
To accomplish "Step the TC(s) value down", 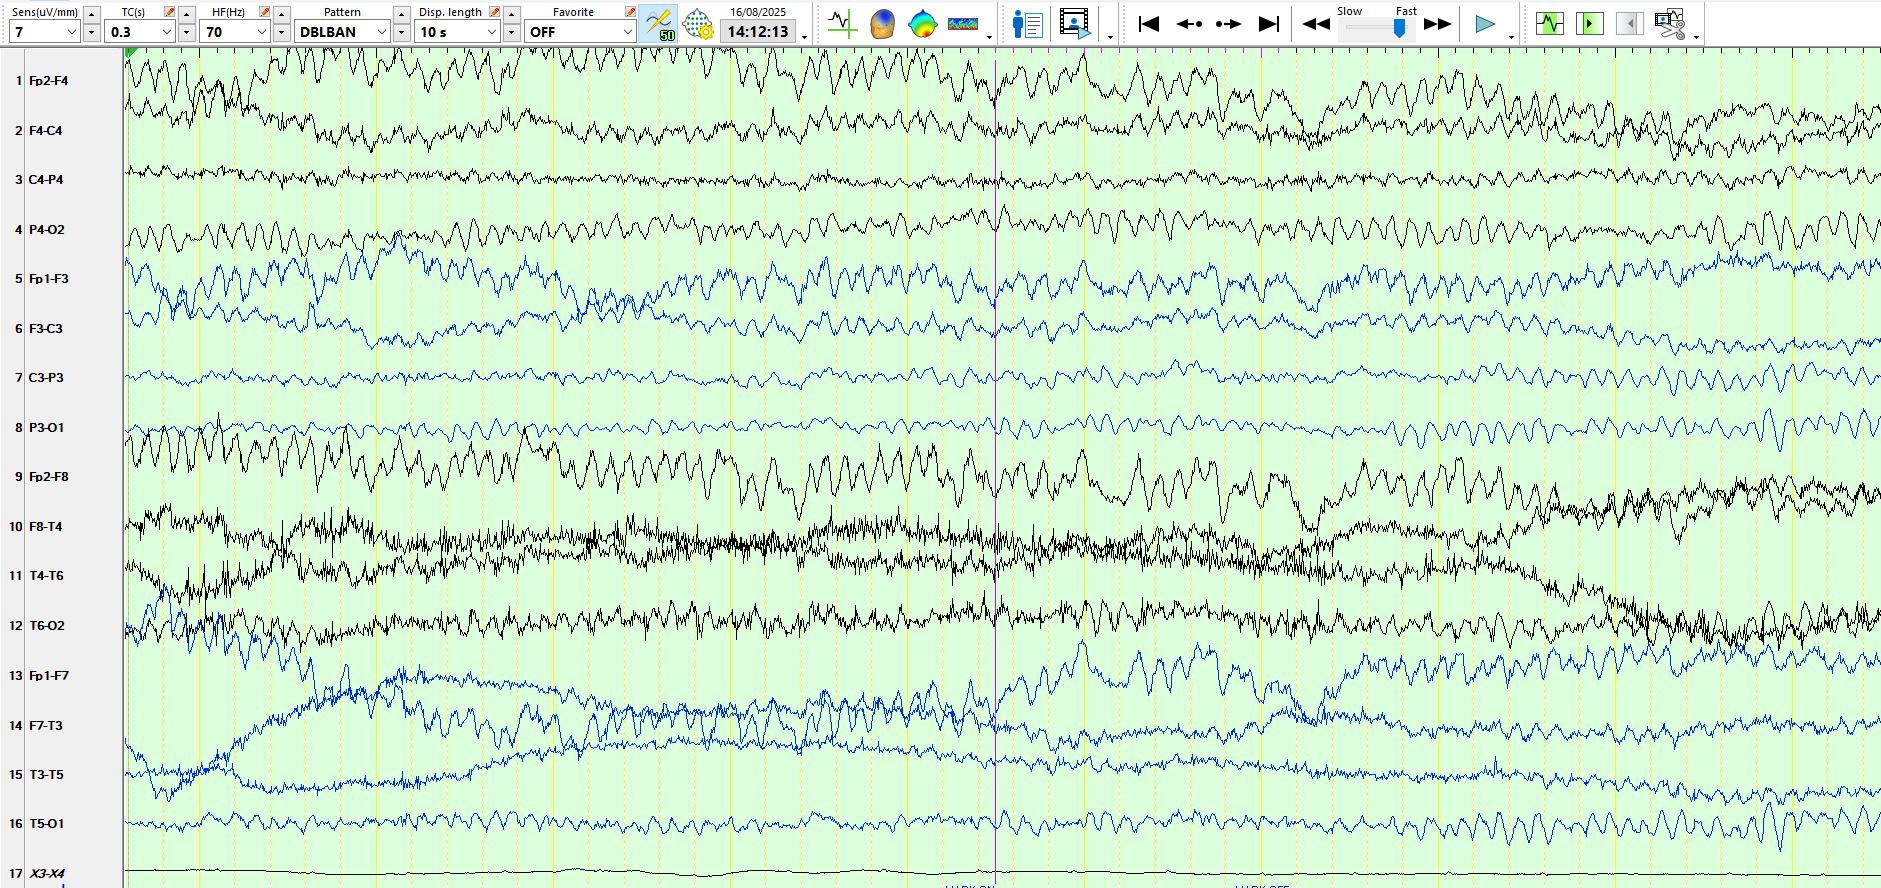I will [x=186, y=32].
